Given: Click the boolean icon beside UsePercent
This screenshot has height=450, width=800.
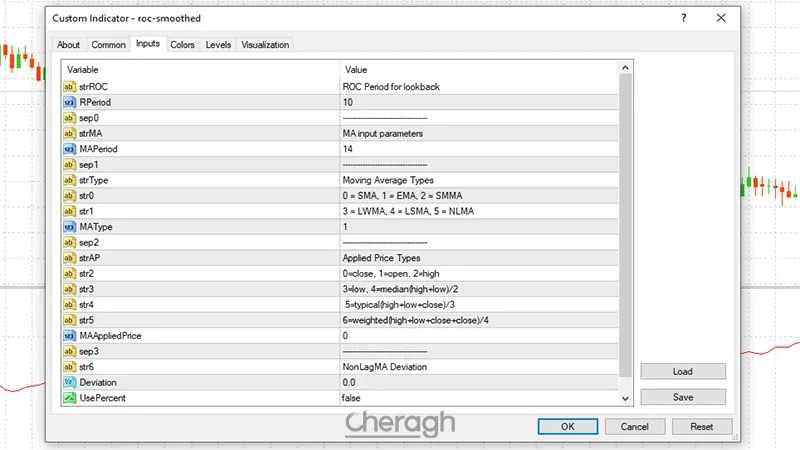Looking at the screenshot, I should coord(70,398).
